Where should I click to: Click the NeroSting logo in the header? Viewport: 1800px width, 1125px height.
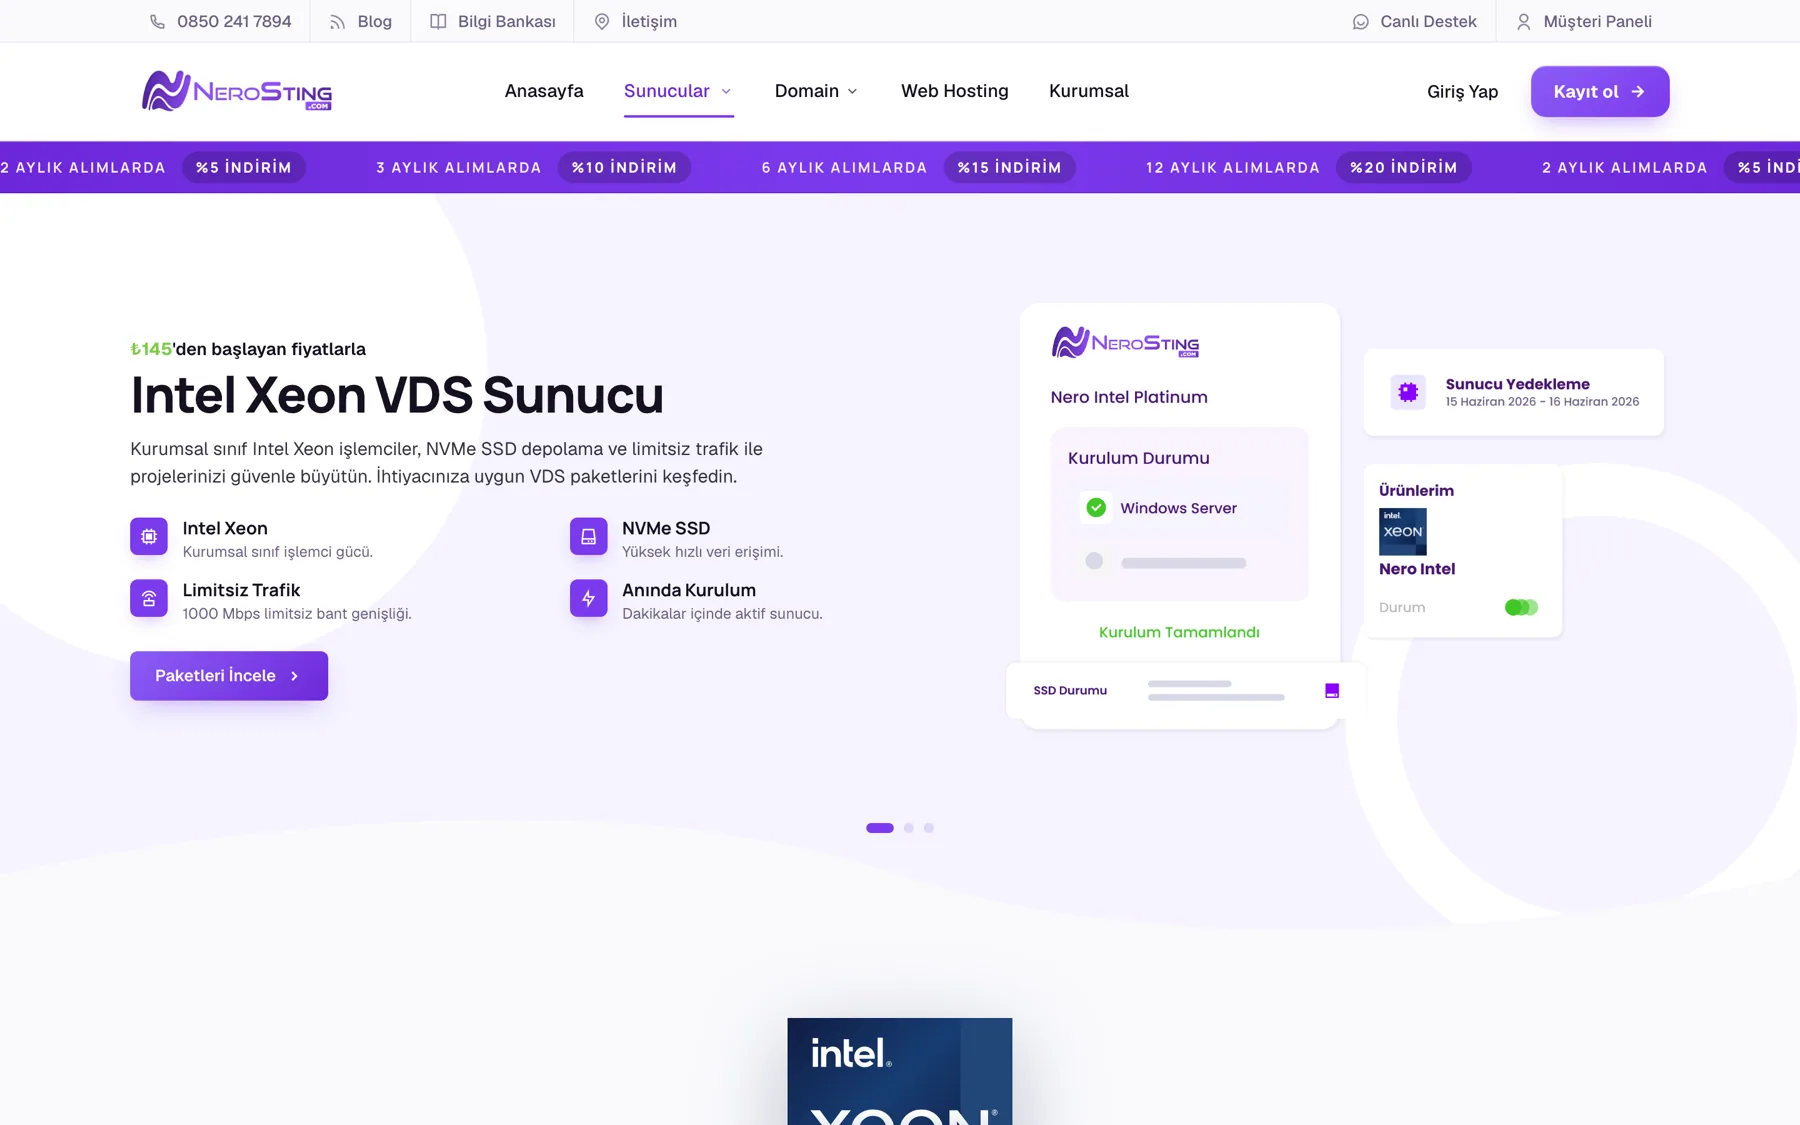pos(237,91)
